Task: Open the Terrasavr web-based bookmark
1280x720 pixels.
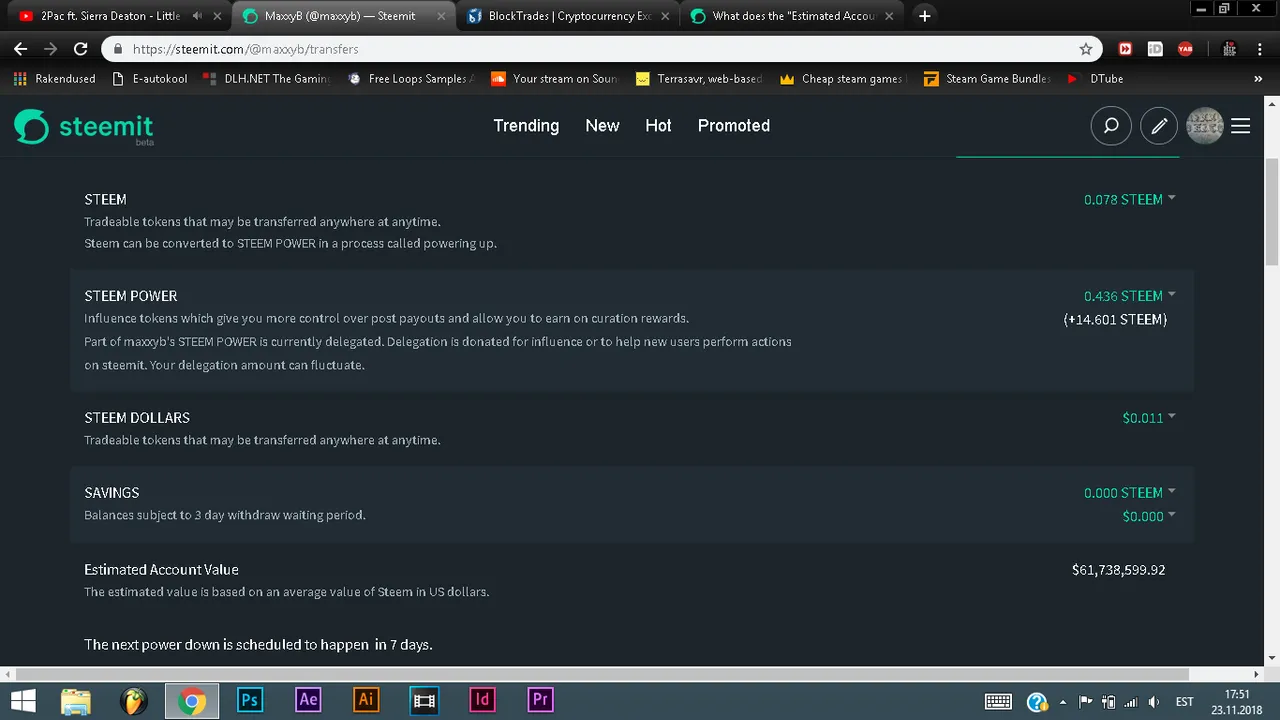Action: (699, 79)
